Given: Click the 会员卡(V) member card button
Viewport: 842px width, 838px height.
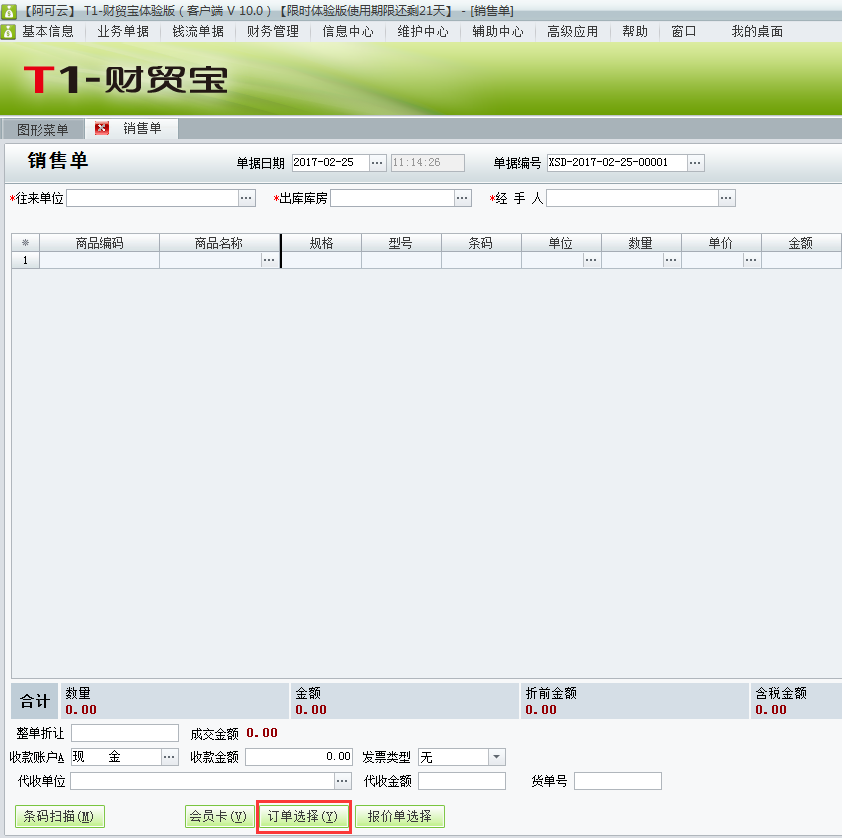Looking at the screenshot, I should point(219,816).
